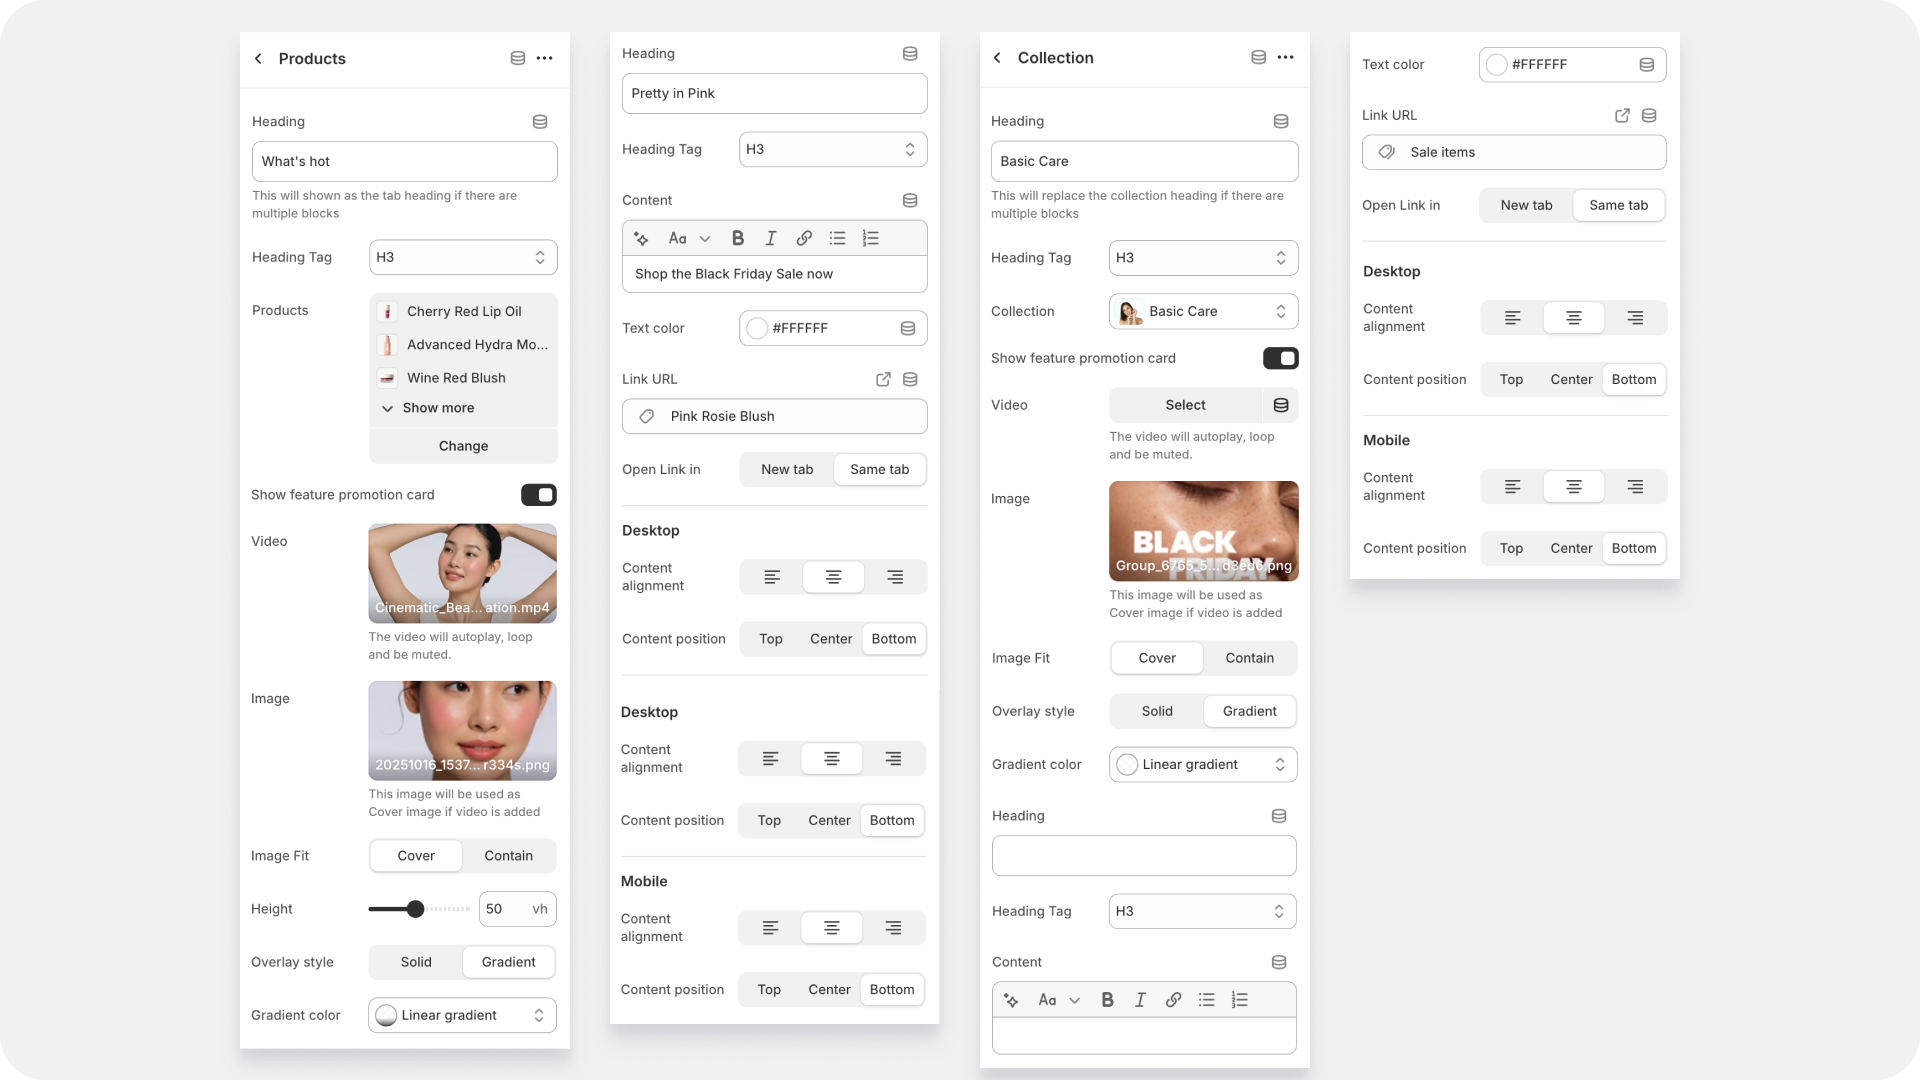
Task: Disable Show feature promotion card in Collection panel
Action: 1280,358
